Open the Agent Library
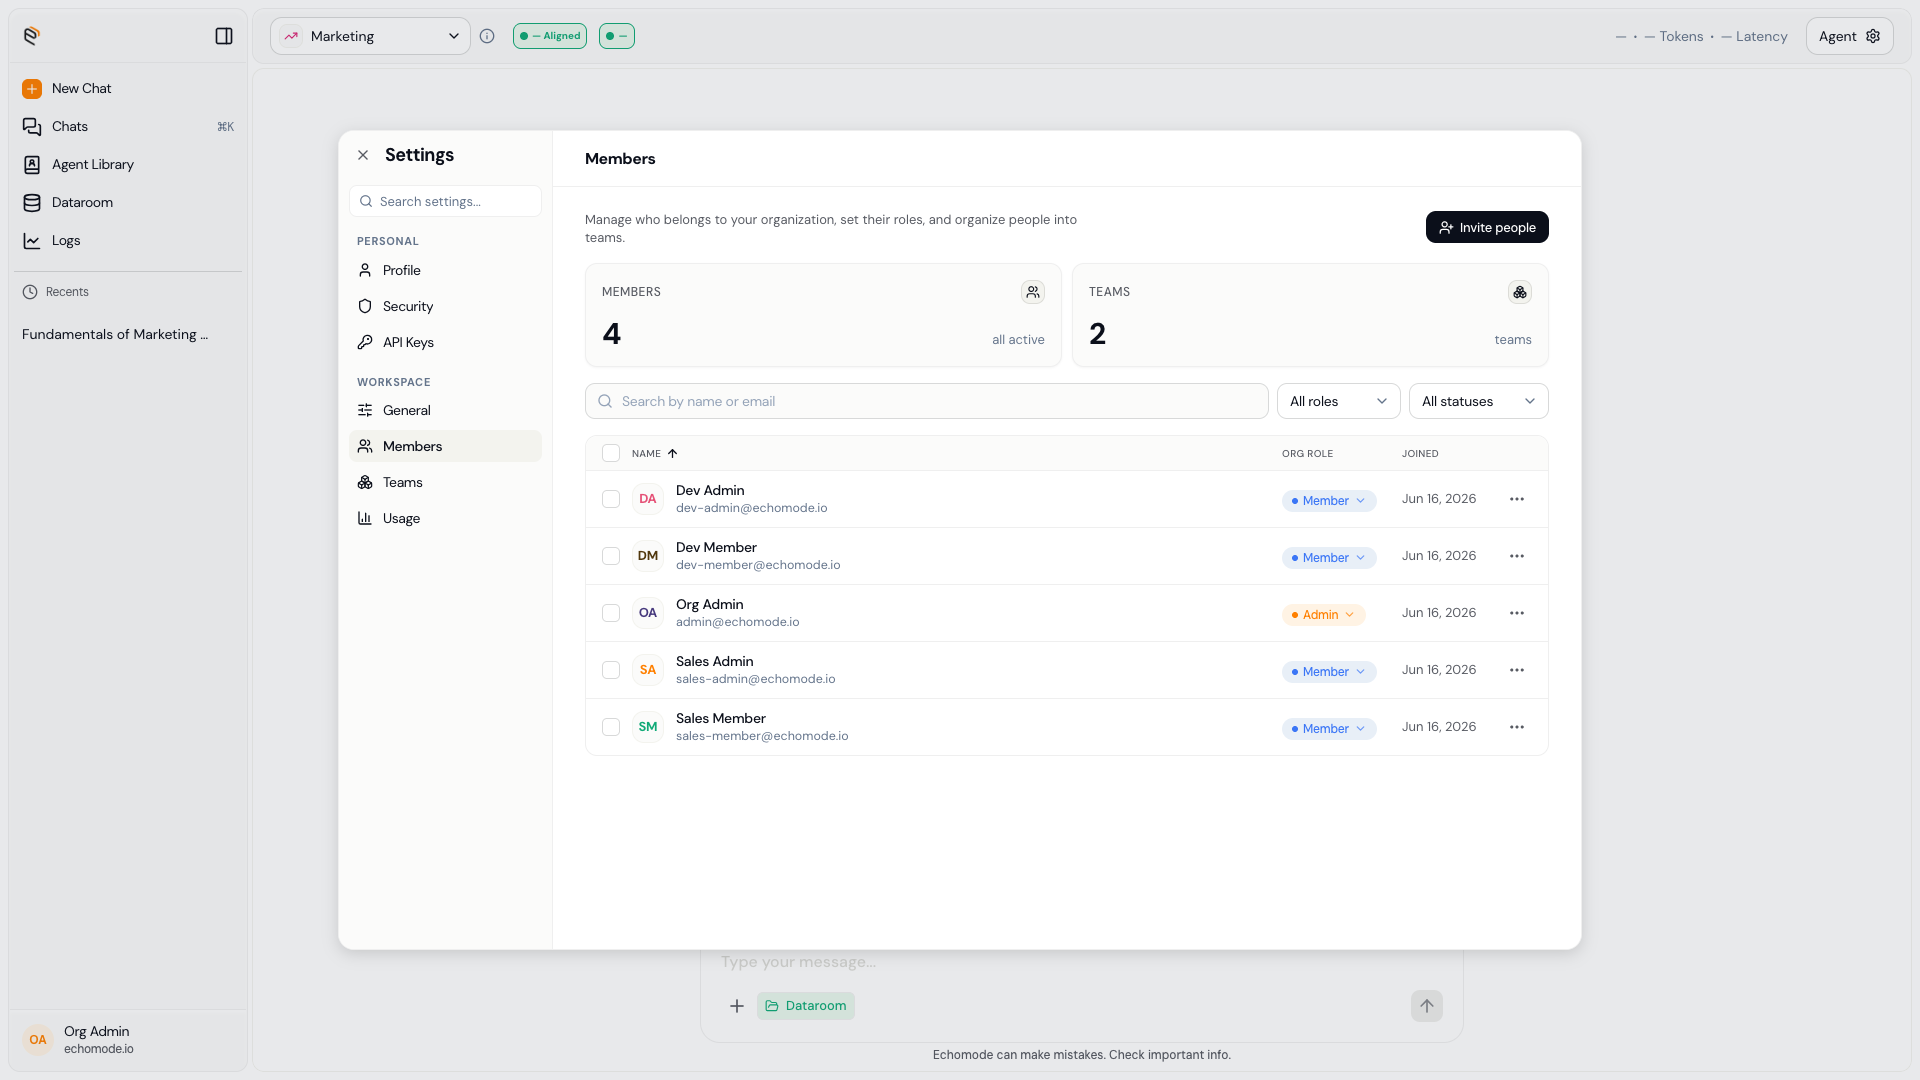Screen dimensions: 1920x1080 click(128, 165)
